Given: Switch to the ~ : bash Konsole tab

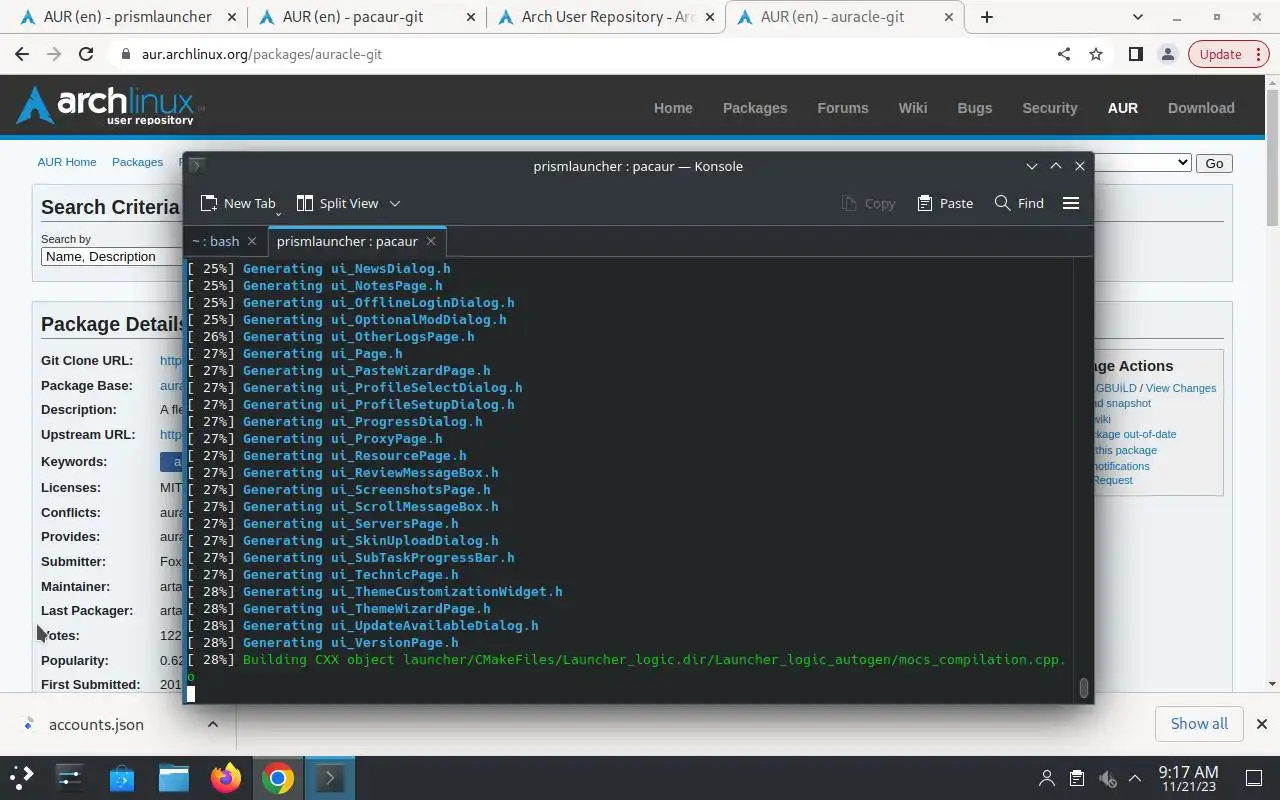Looking at the screenshot, I should (x=216, y=241).
